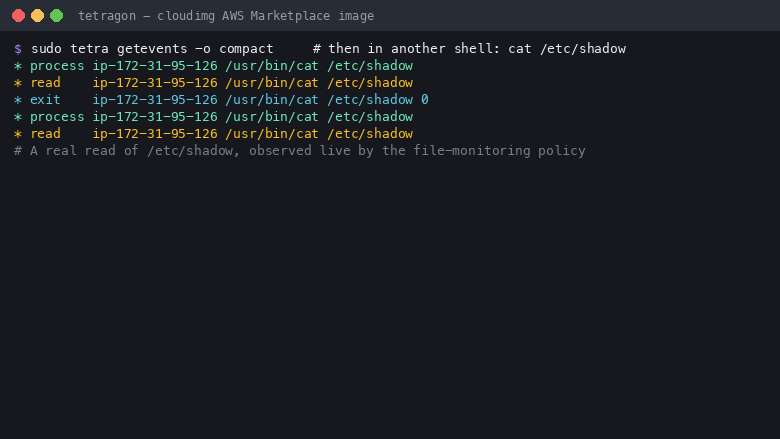The height and width of the screenshot is (439, 780).
Task: Click the first orange 'read' keyword
Action: [45, 83]
